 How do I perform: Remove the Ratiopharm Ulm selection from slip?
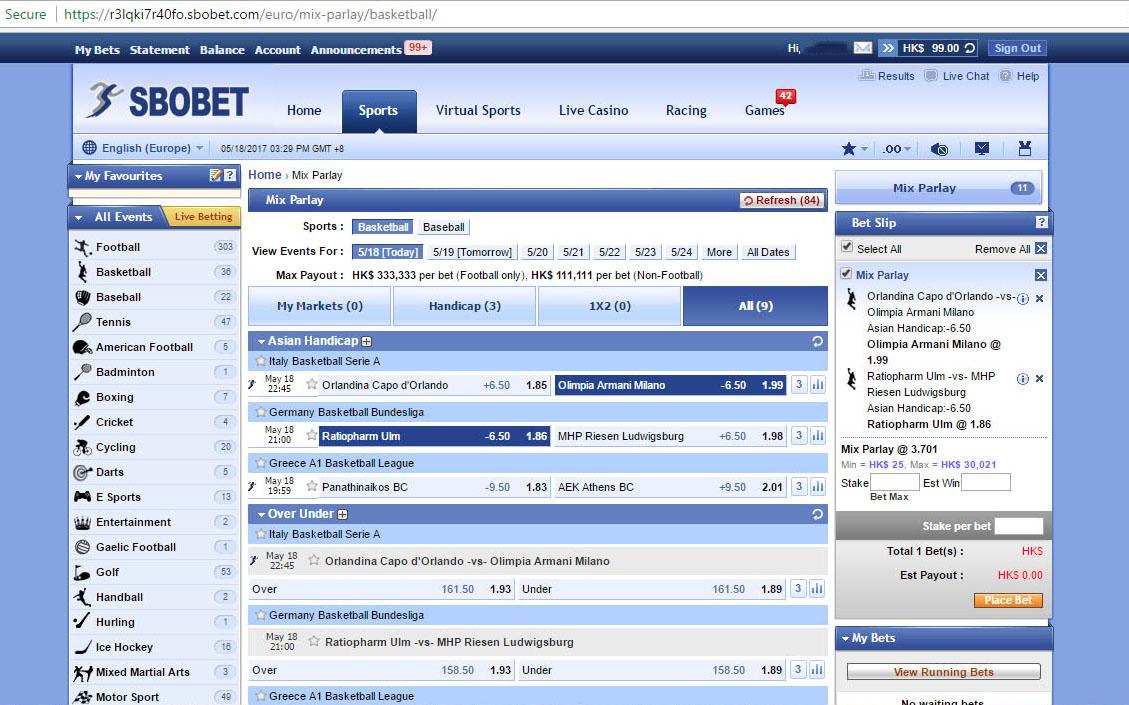point(1039,378)
